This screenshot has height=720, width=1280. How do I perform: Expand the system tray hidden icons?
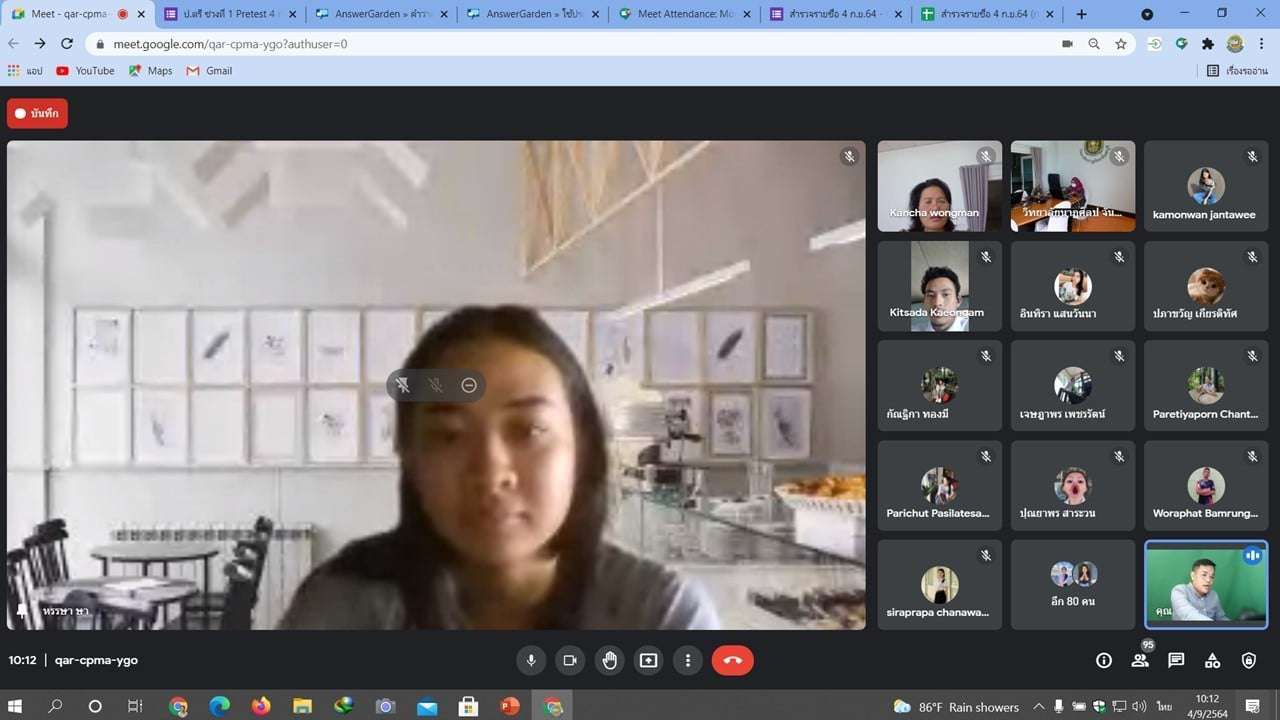tap(1038, 707)
